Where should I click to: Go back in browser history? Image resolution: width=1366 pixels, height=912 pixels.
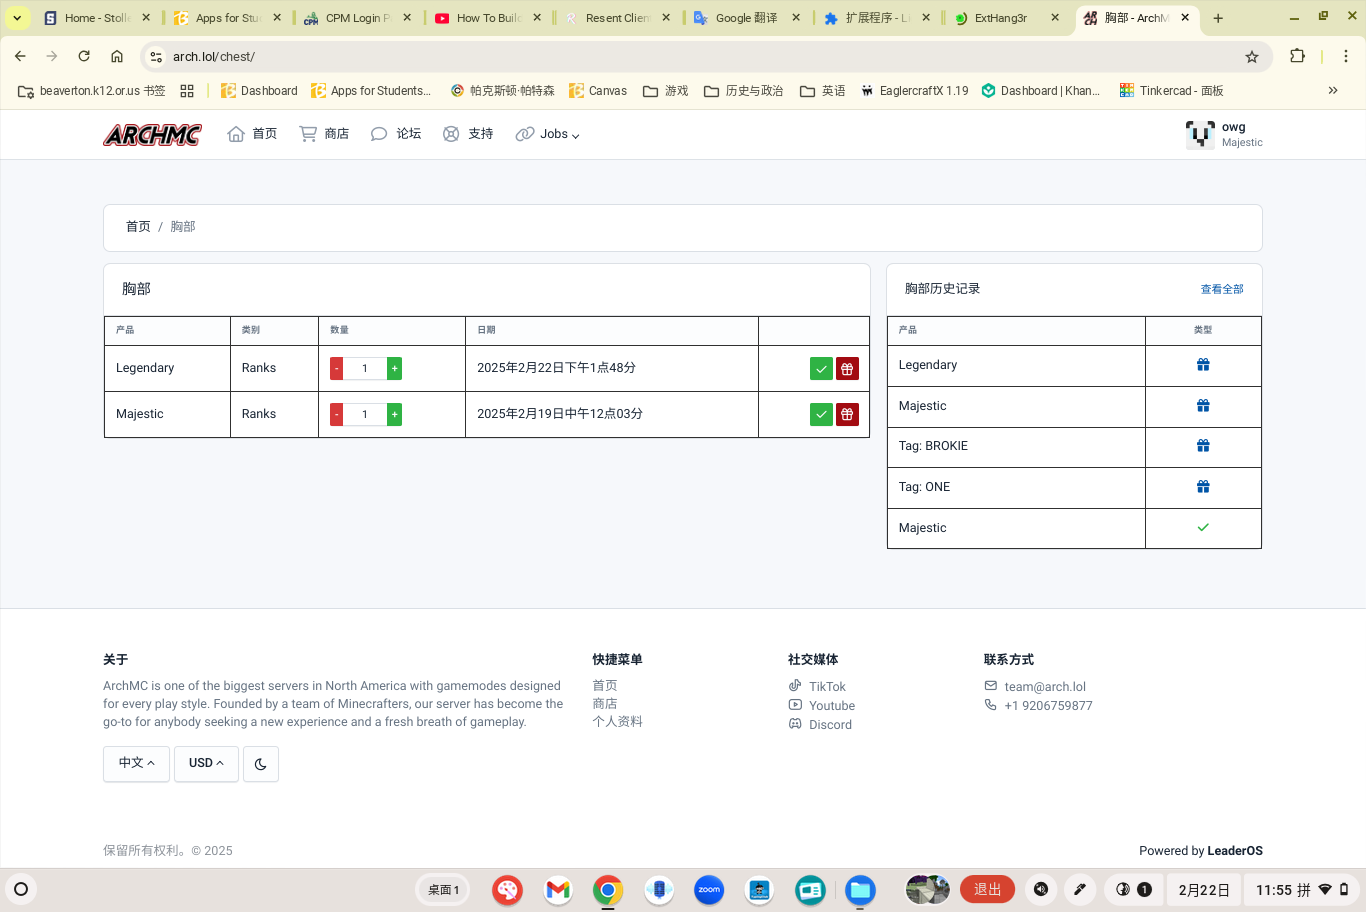pyautogui.click(x=20, y=57)
